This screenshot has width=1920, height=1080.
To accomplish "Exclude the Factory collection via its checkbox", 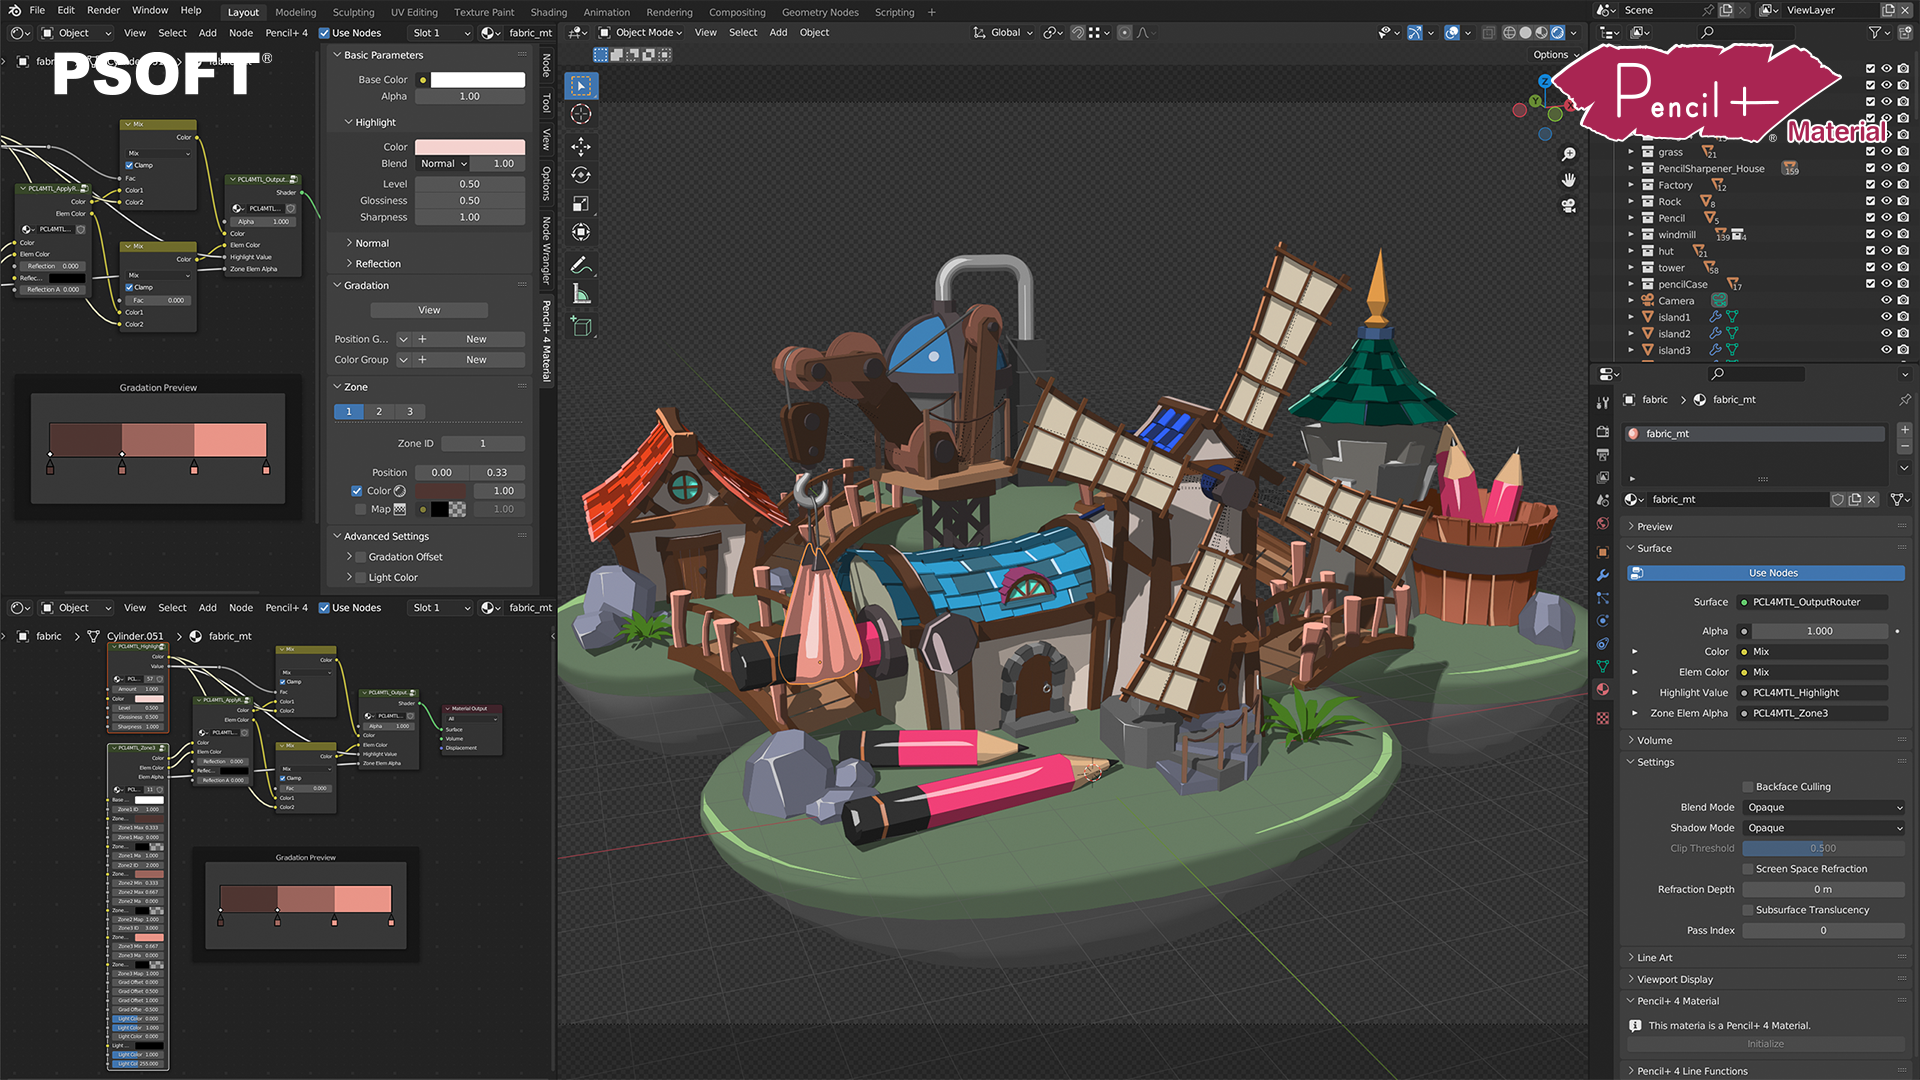I will point(1870,185).
